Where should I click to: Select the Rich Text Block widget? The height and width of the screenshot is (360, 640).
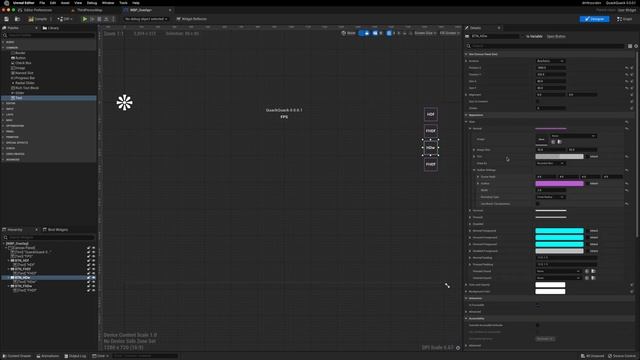[x=25, y=88]
